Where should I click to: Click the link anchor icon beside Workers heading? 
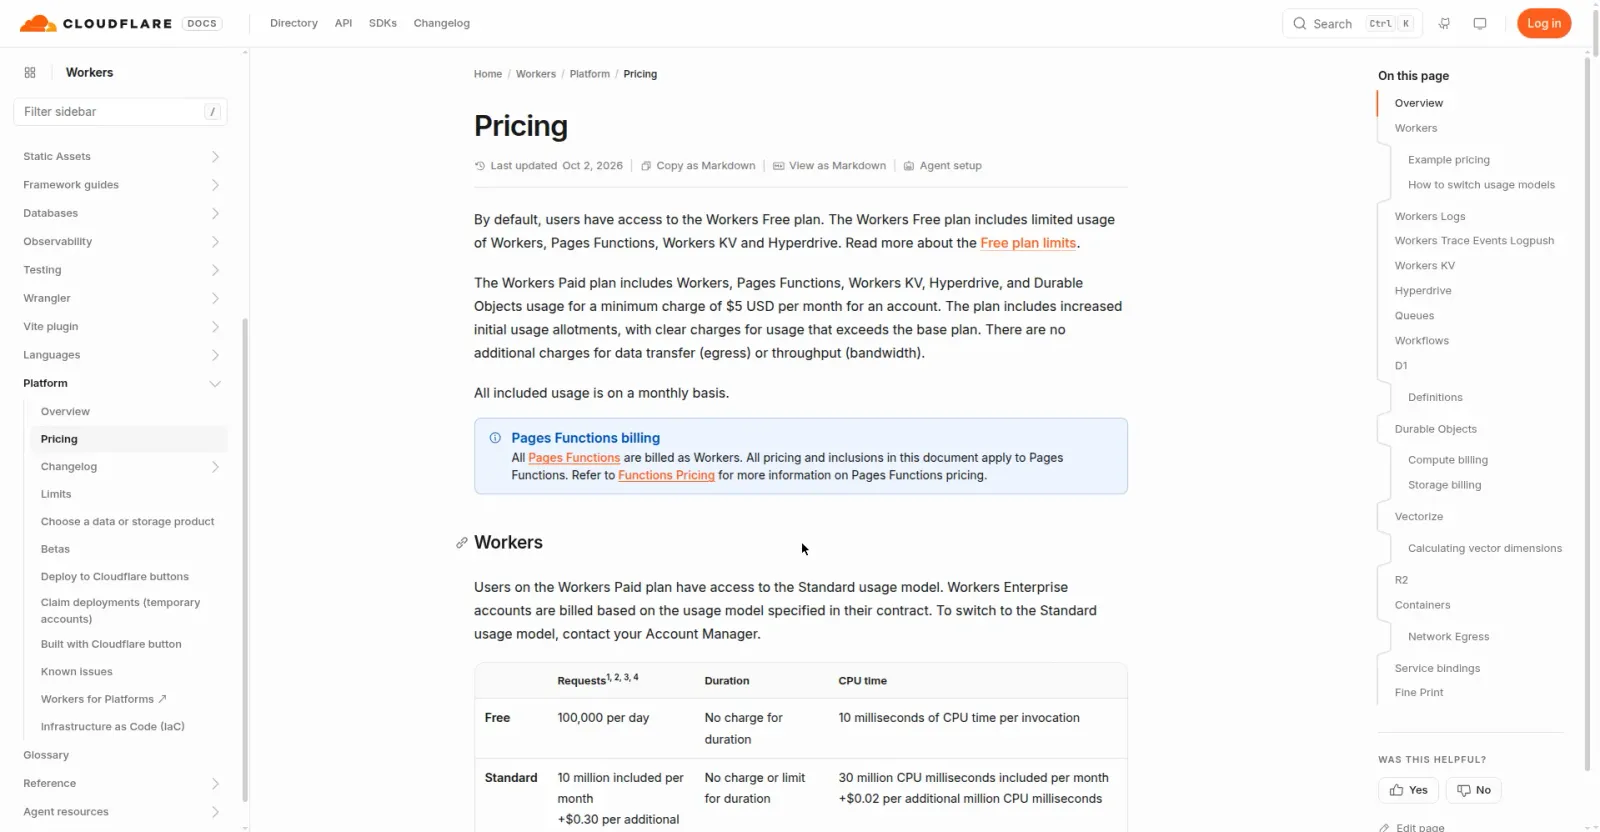click(x=461, y=543)
